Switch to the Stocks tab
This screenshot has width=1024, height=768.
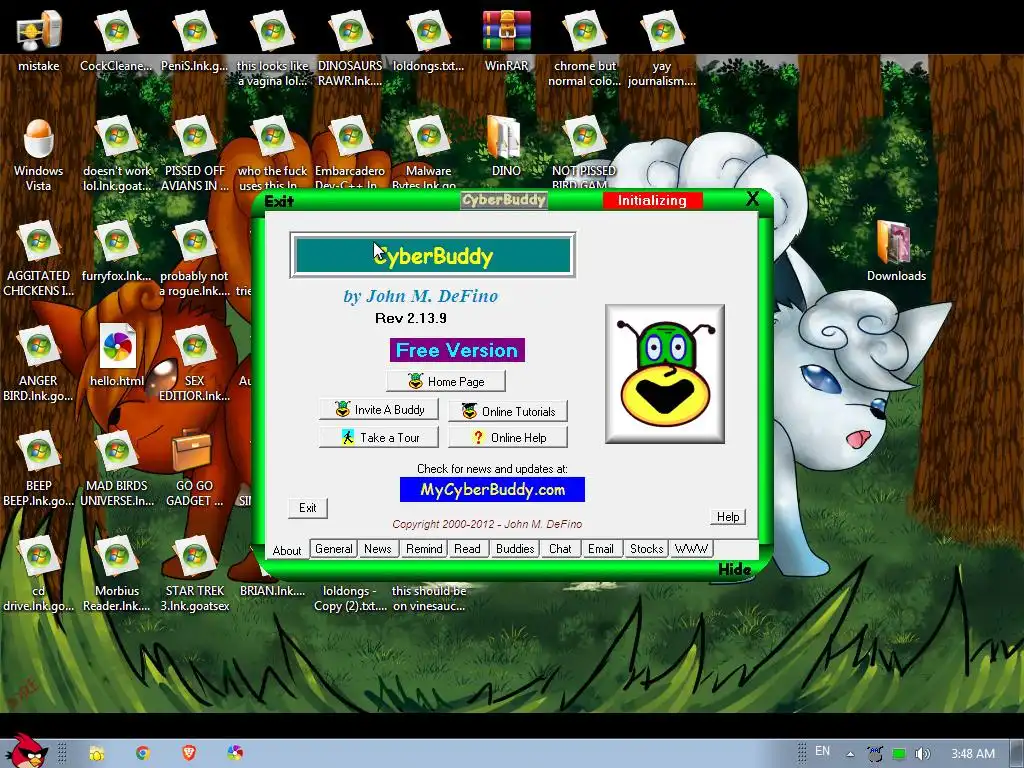[647, 549]
